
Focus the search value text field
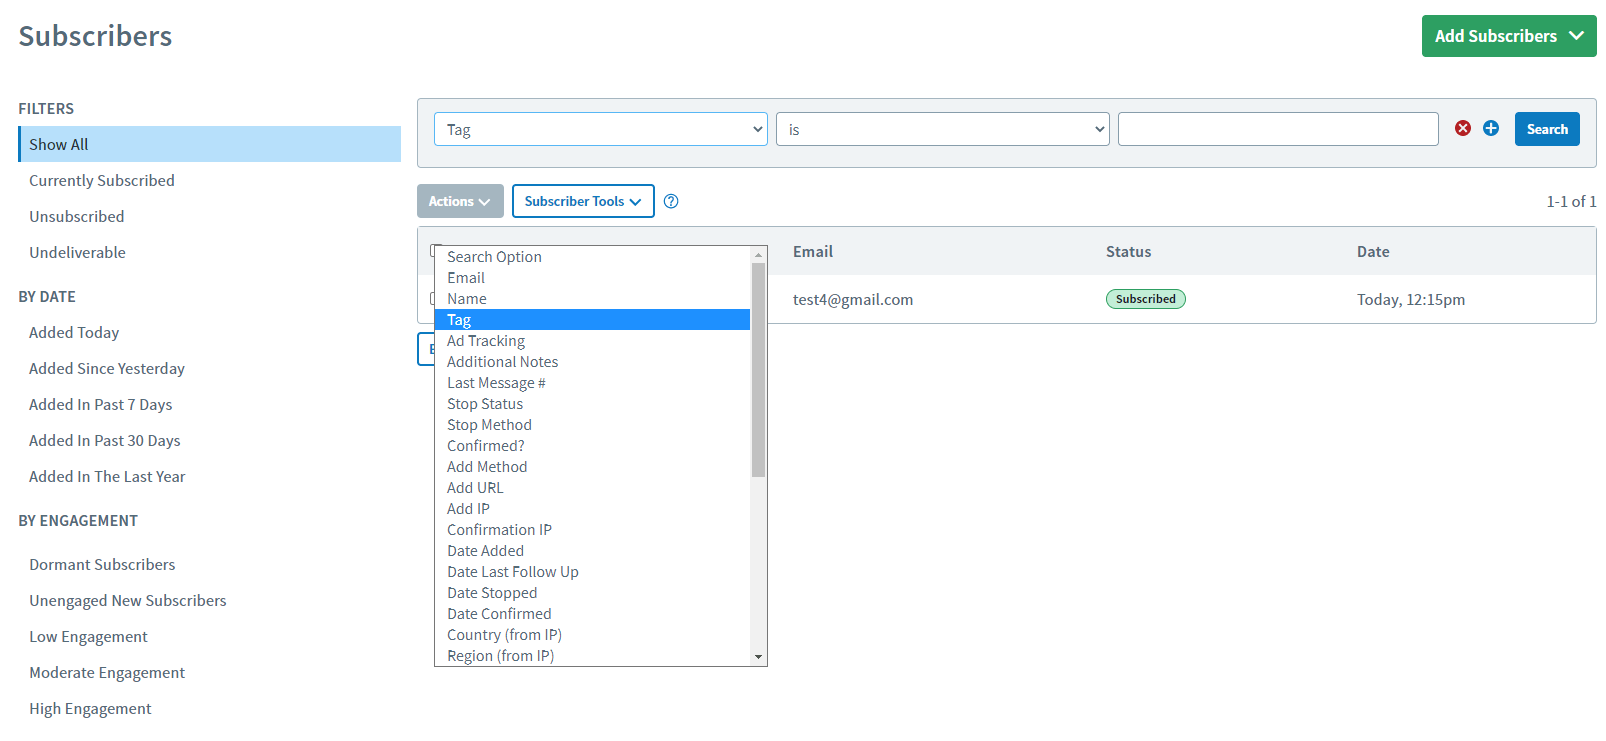[x=1278, y=129]
